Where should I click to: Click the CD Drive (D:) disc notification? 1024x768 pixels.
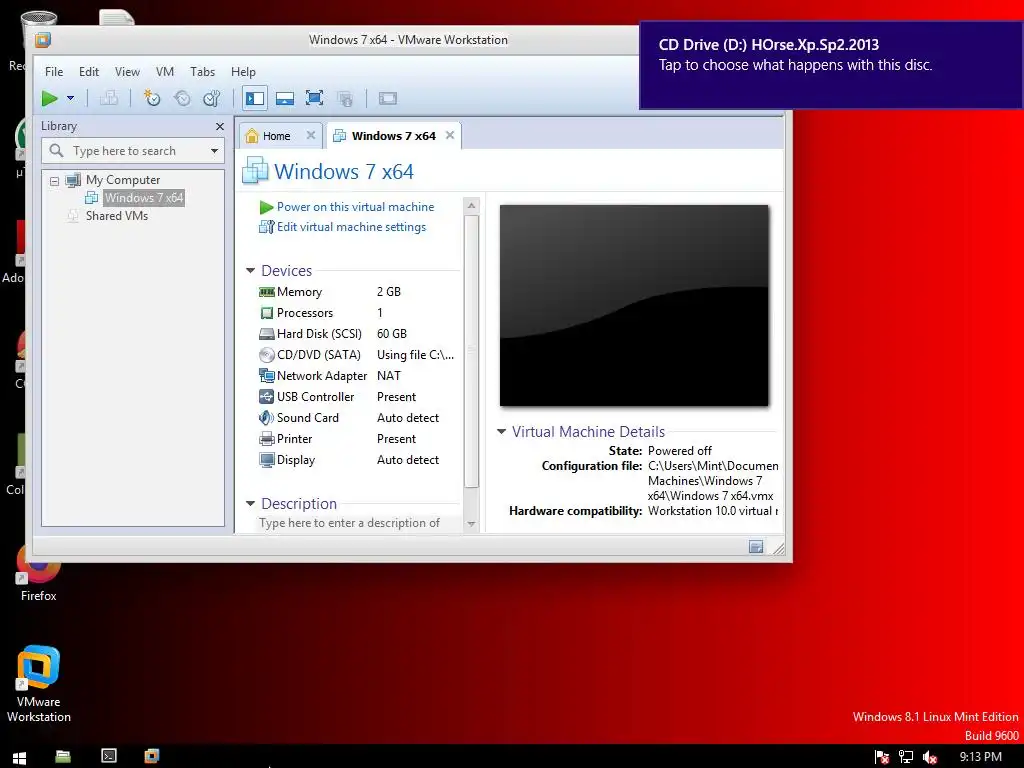831,65
